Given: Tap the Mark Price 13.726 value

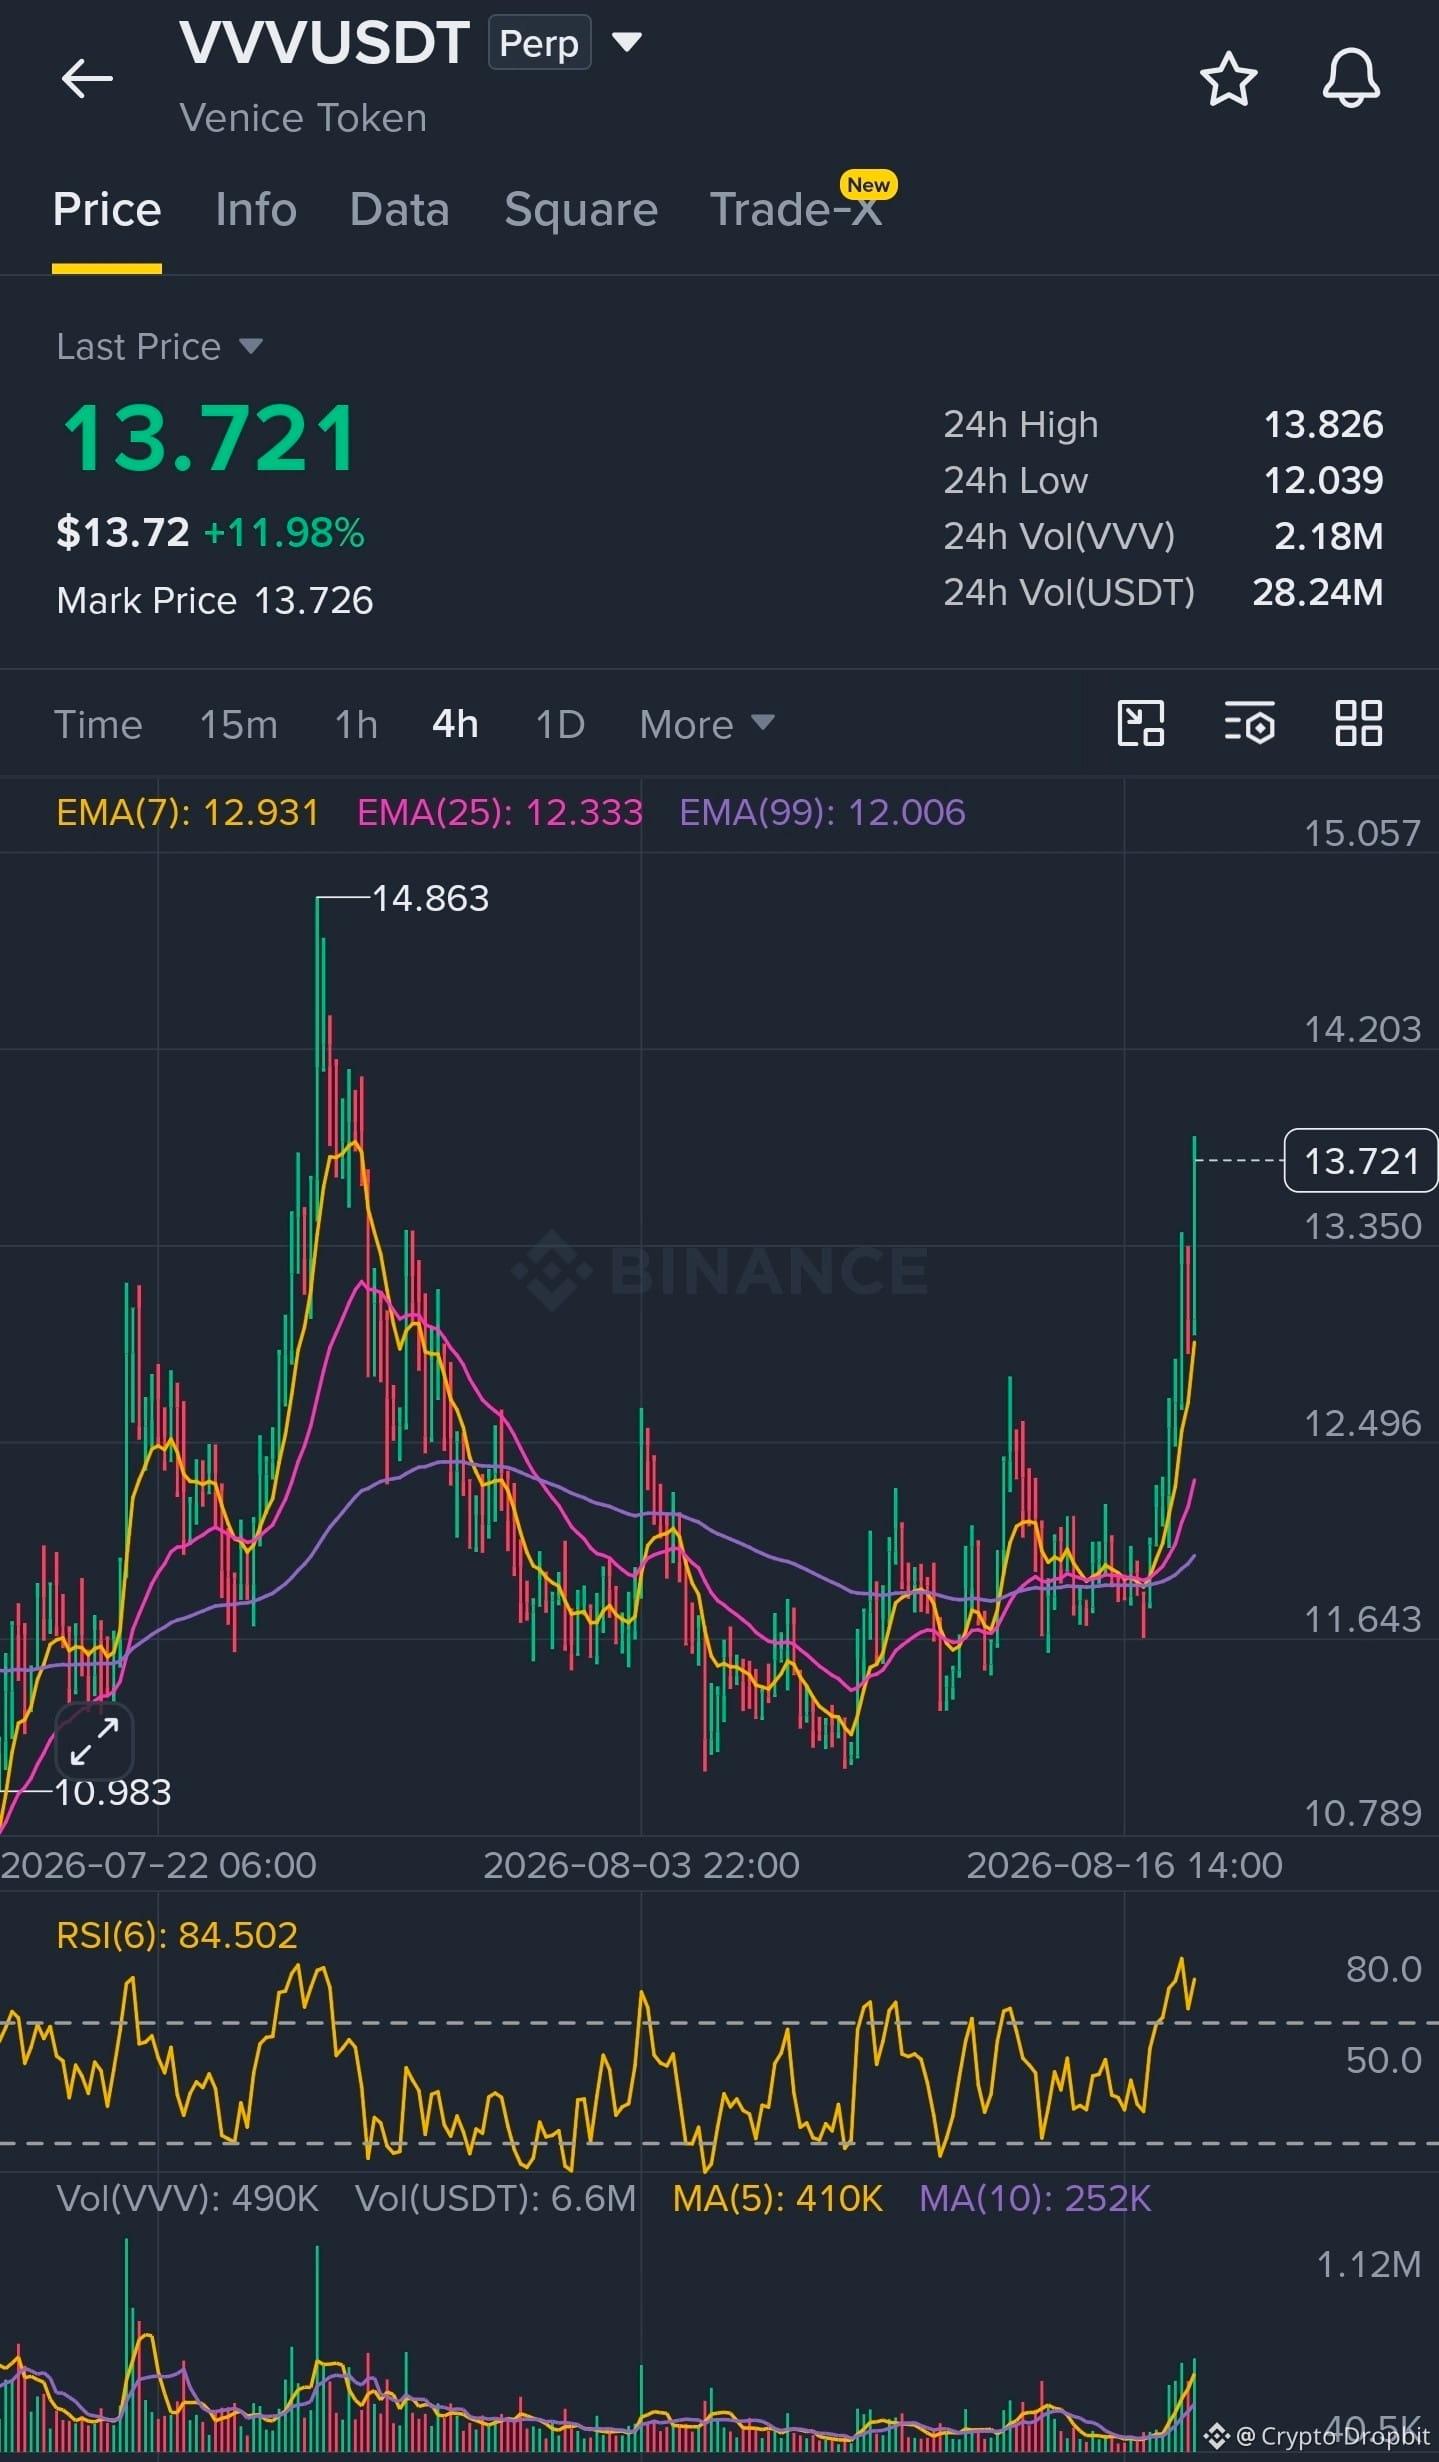Looking at the screenshot, I should (313, 600).
